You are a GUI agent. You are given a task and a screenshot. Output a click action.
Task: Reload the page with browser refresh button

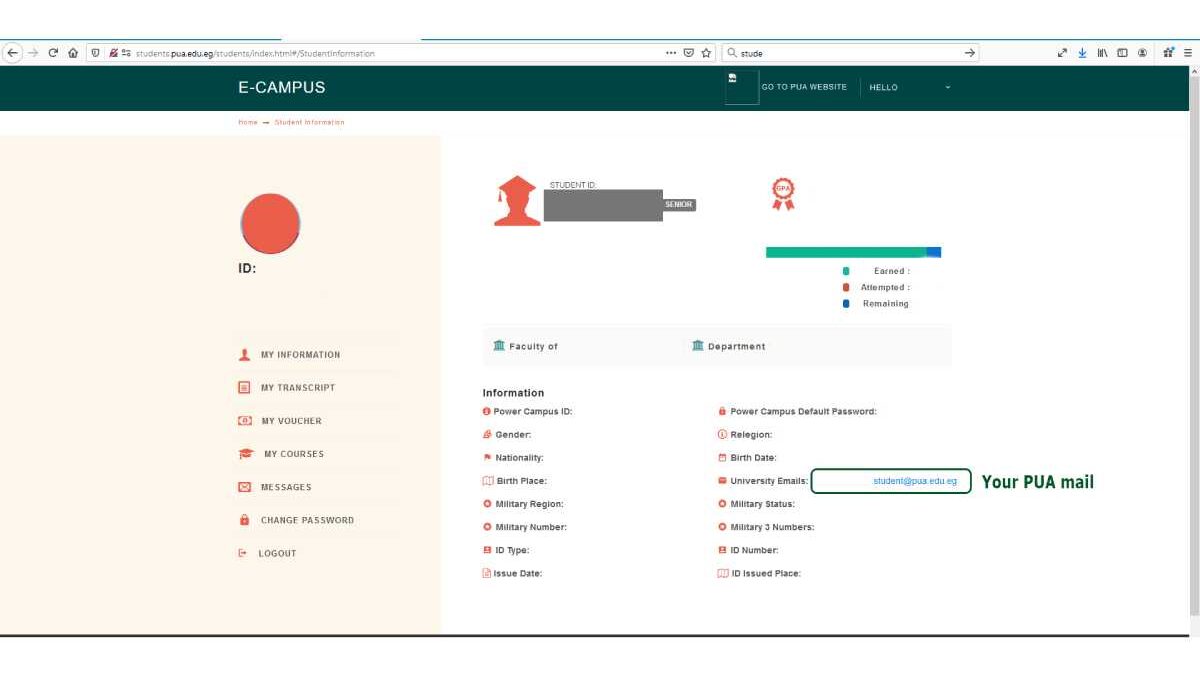[x=53, y=53]
